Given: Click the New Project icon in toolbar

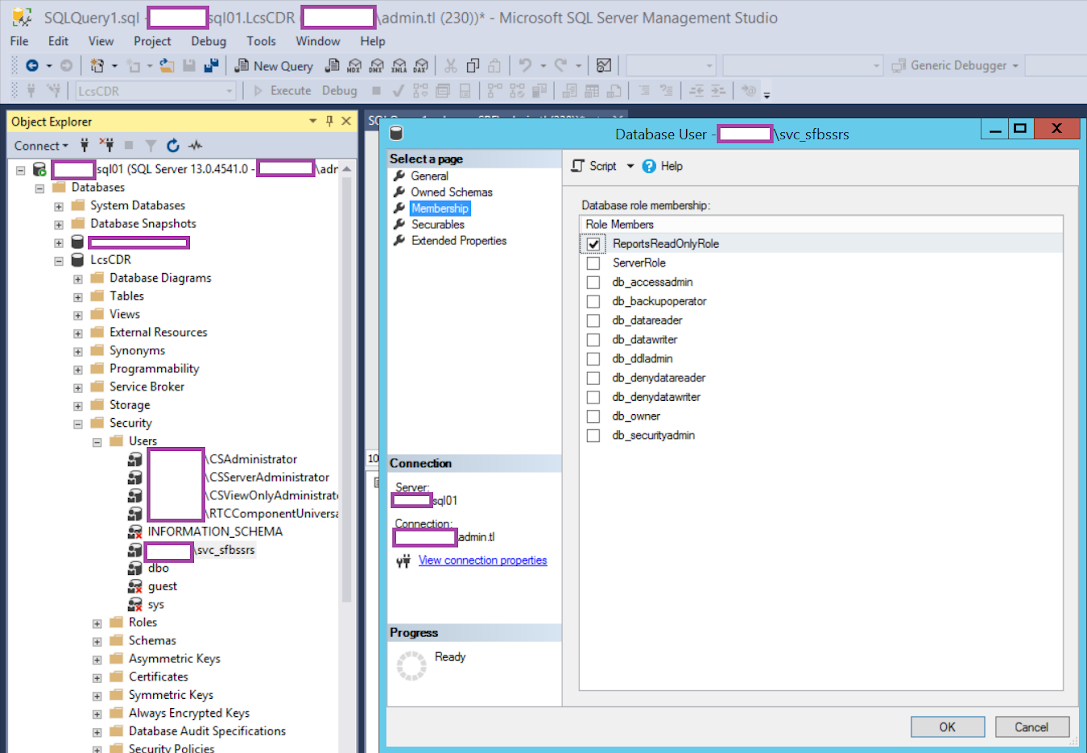Looking at the screenshot, I should [x=97, y=65].
